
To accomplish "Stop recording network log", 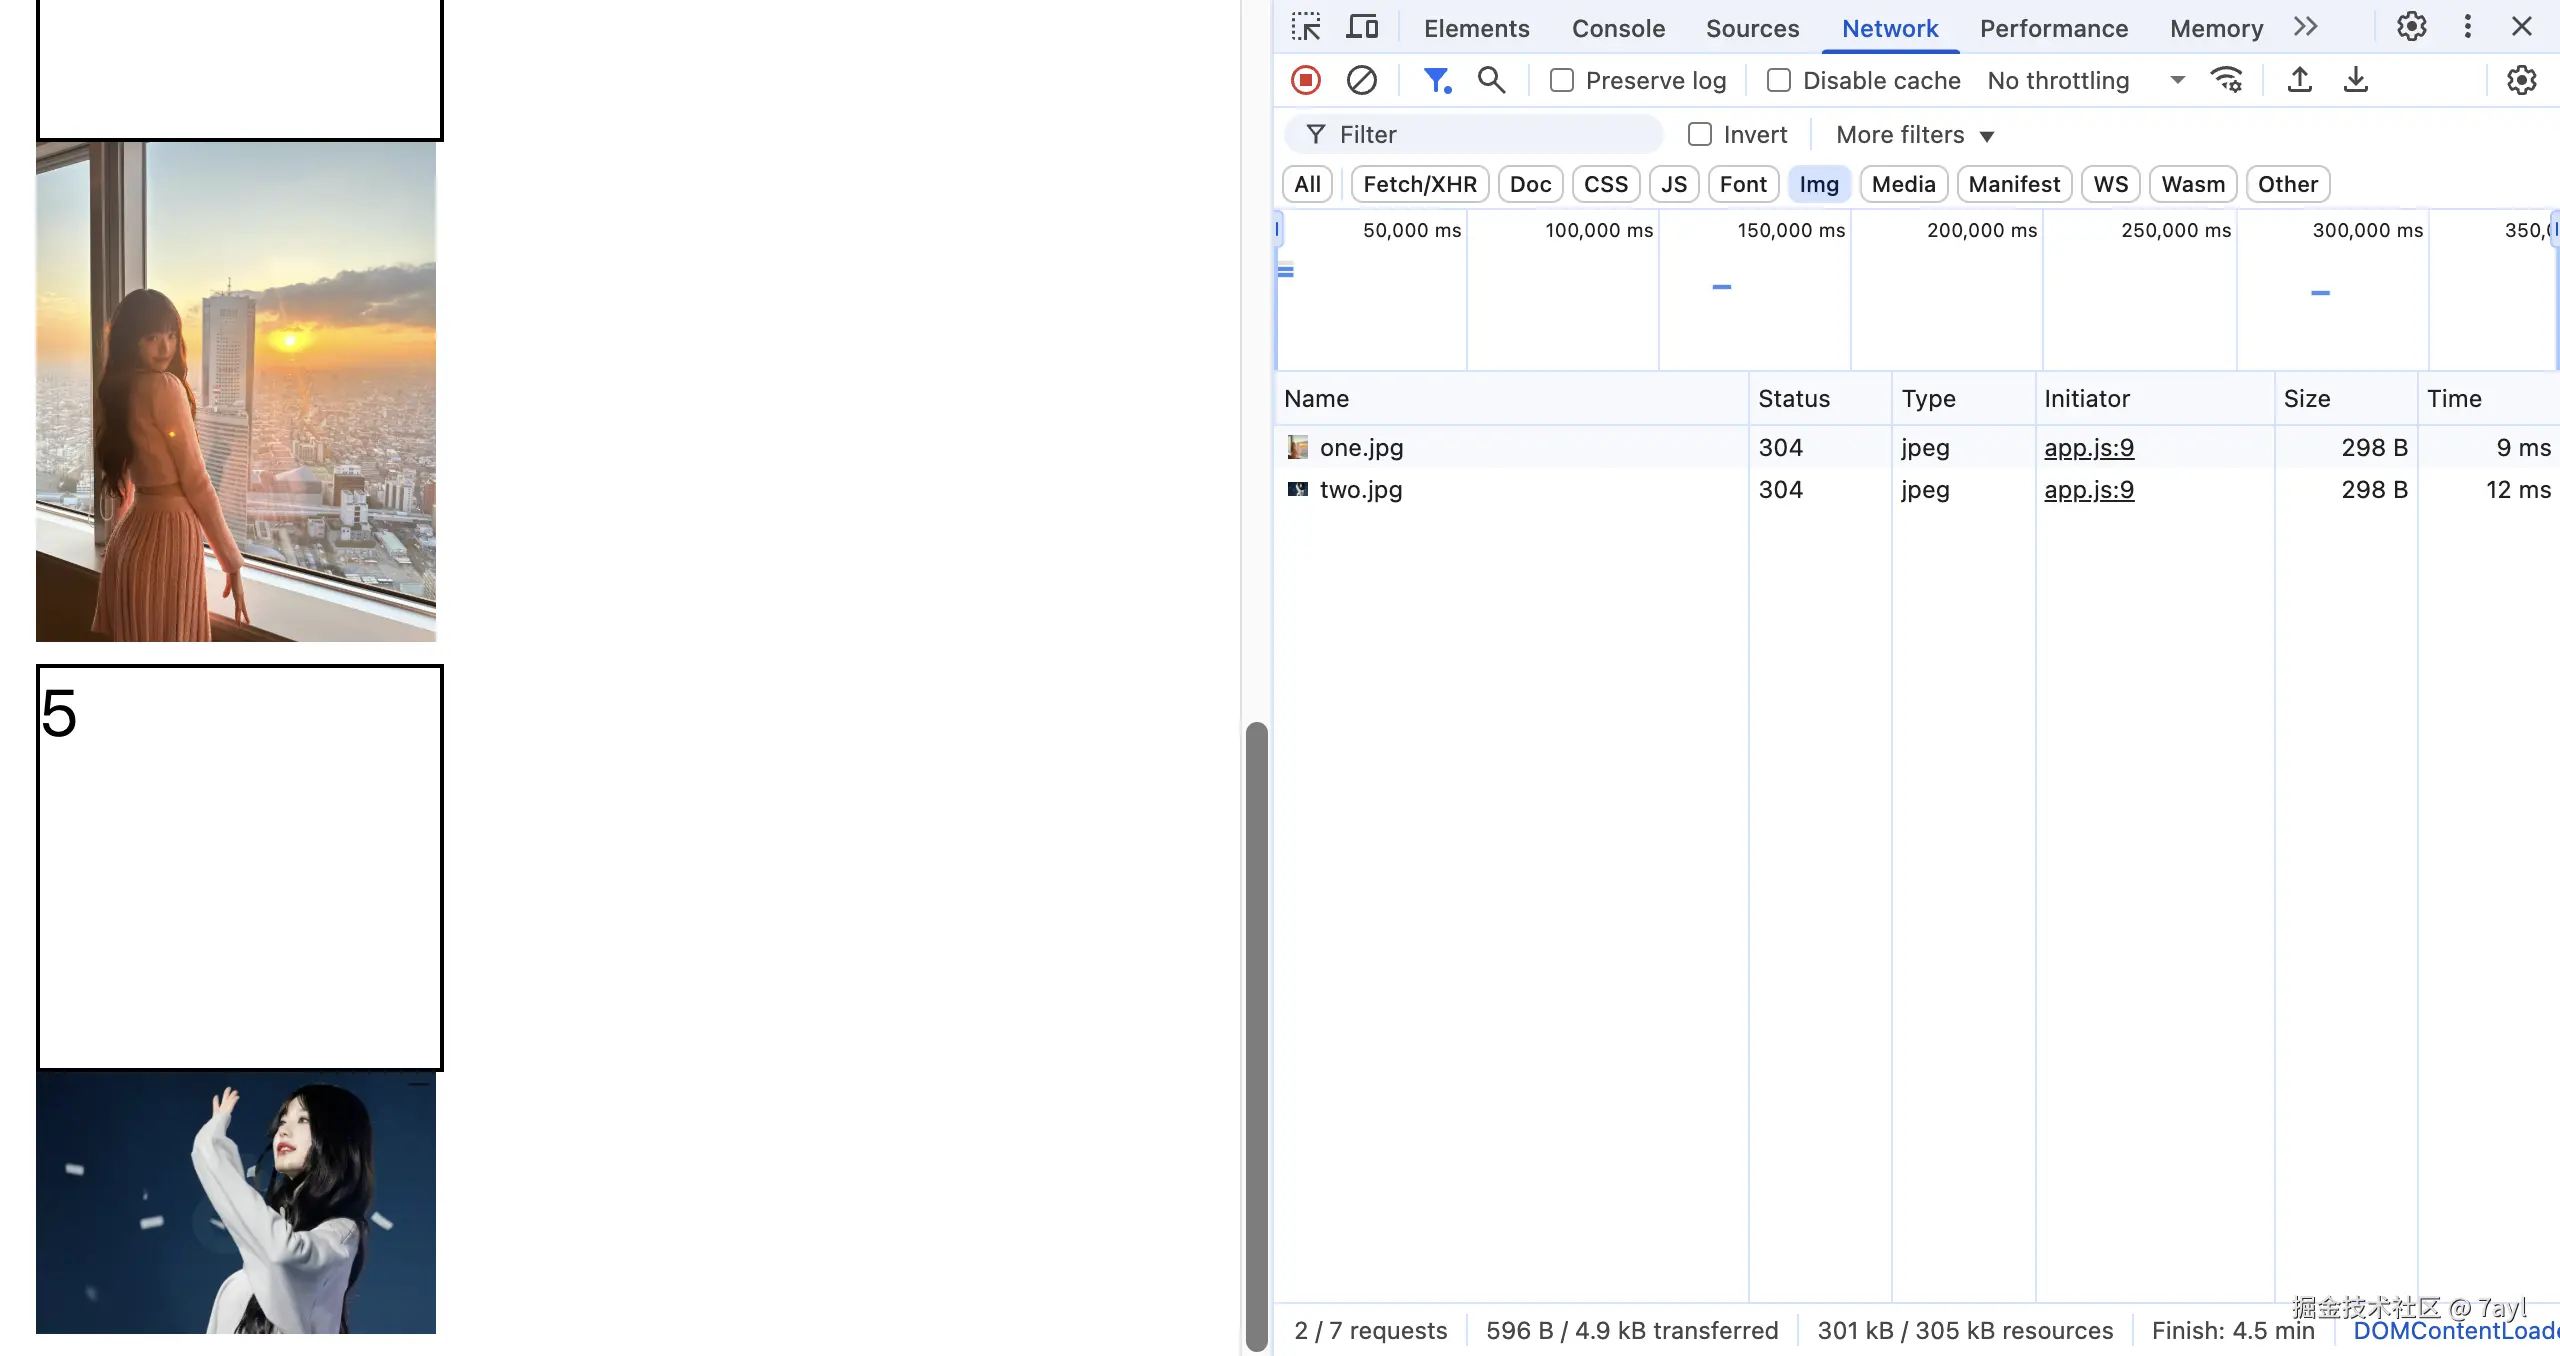I will [1305, 80].
